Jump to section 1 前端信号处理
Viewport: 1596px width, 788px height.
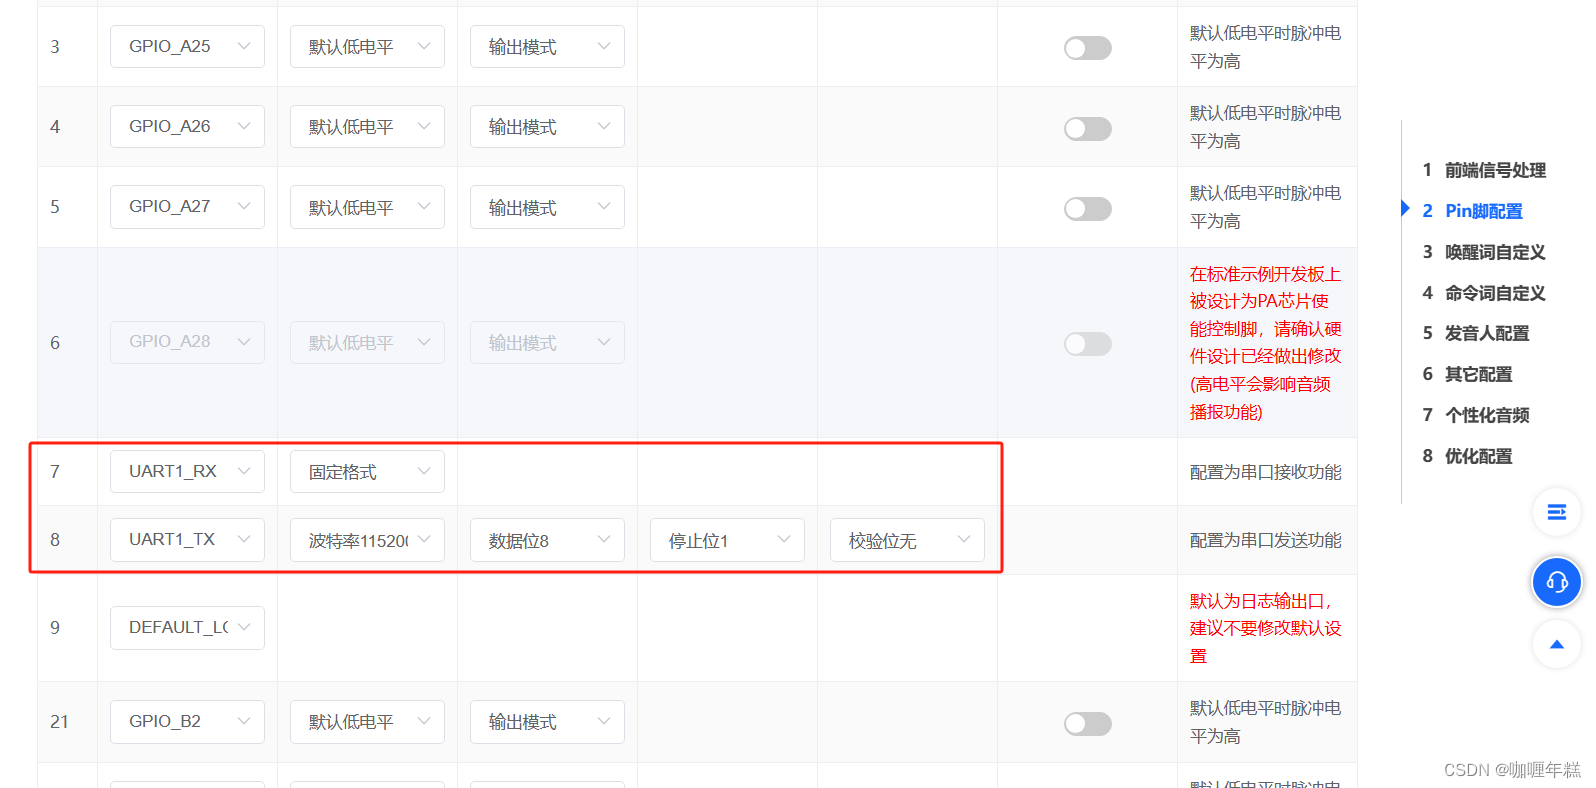1484,170
